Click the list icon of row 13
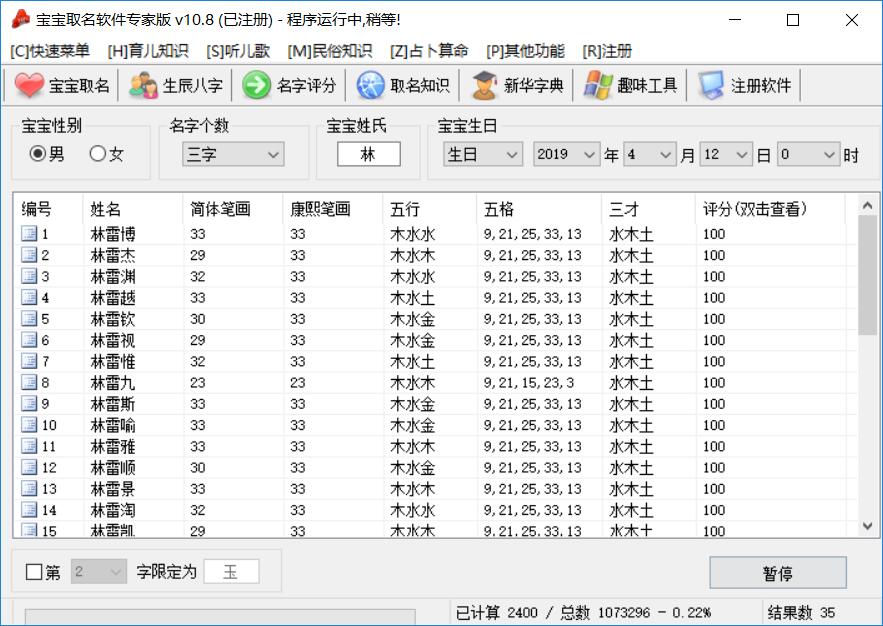This screenshot has height=626, width=883. click(29, 488)
